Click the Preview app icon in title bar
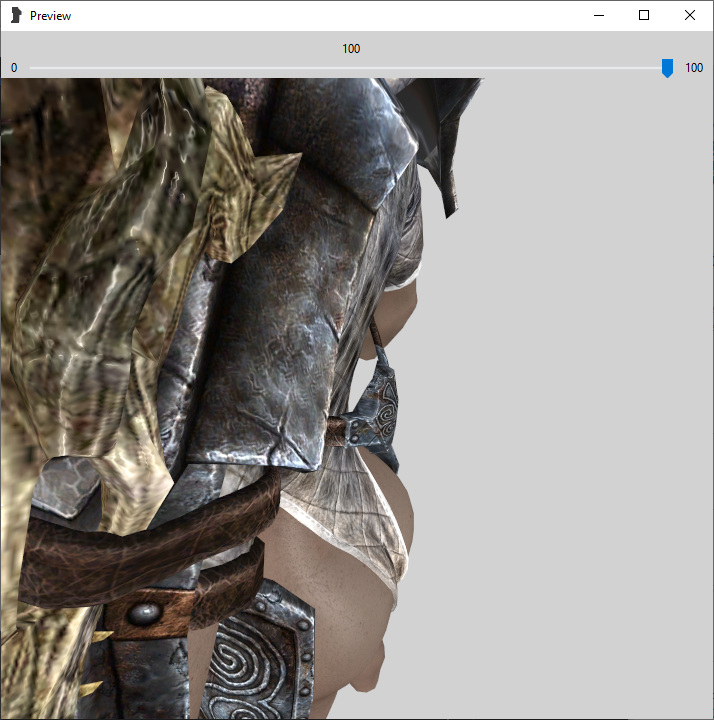The image size is (714, 720). [16, 15]
